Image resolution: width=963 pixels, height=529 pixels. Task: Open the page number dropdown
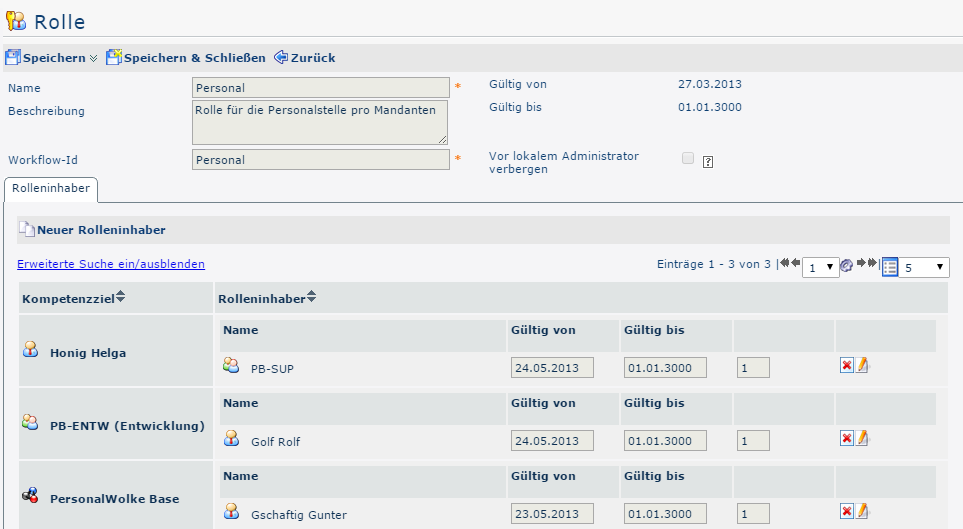pyautogui.click(x=820, y=268)
